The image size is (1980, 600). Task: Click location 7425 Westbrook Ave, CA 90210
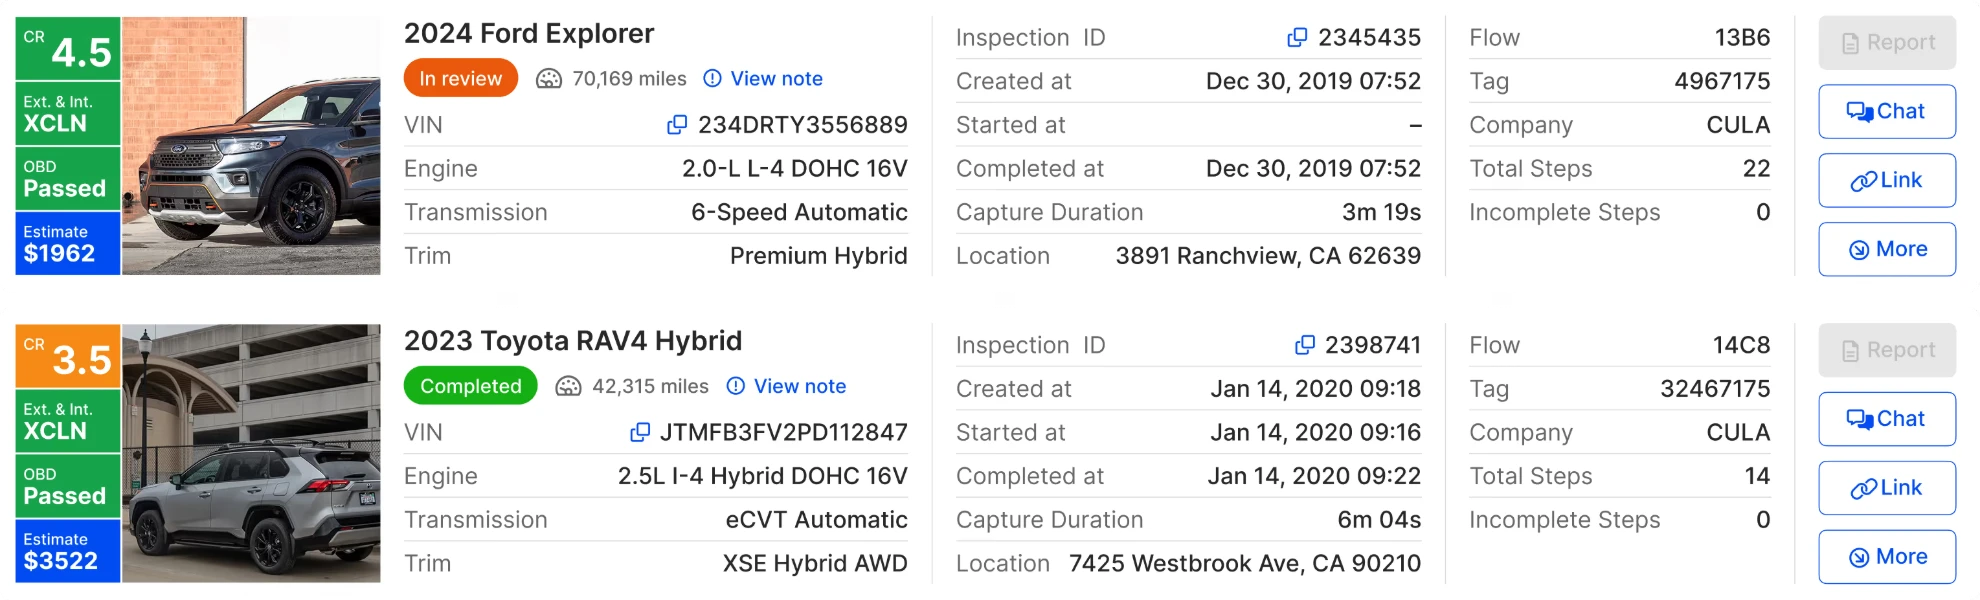[x=1245, y=563]
